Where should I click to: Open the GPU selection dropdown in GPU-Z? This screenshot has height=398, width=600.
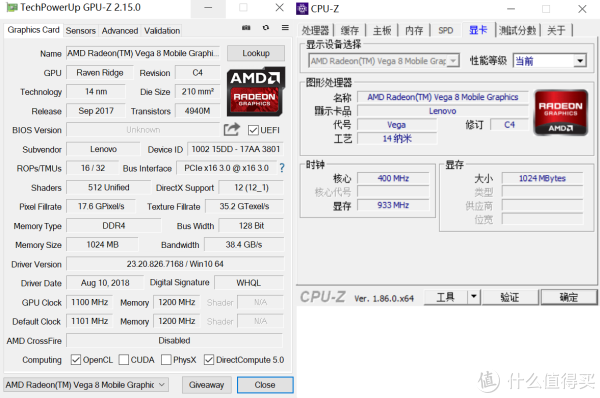86,385
